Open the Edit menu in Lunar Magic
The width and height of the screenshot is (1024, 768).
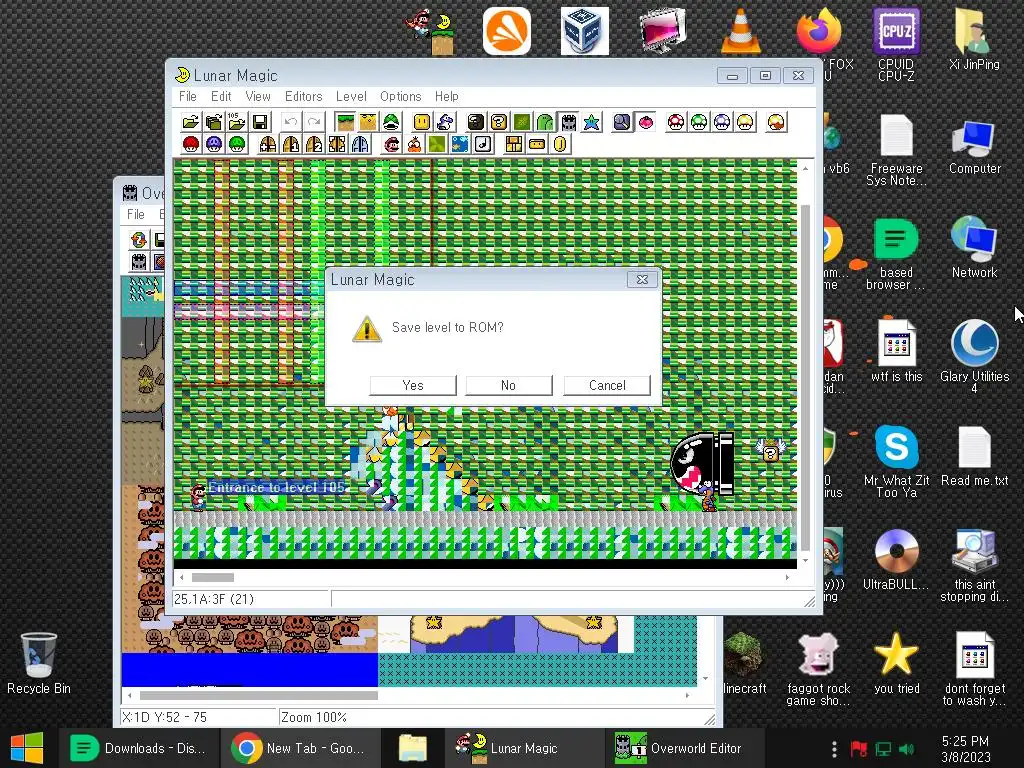(221, 96)
